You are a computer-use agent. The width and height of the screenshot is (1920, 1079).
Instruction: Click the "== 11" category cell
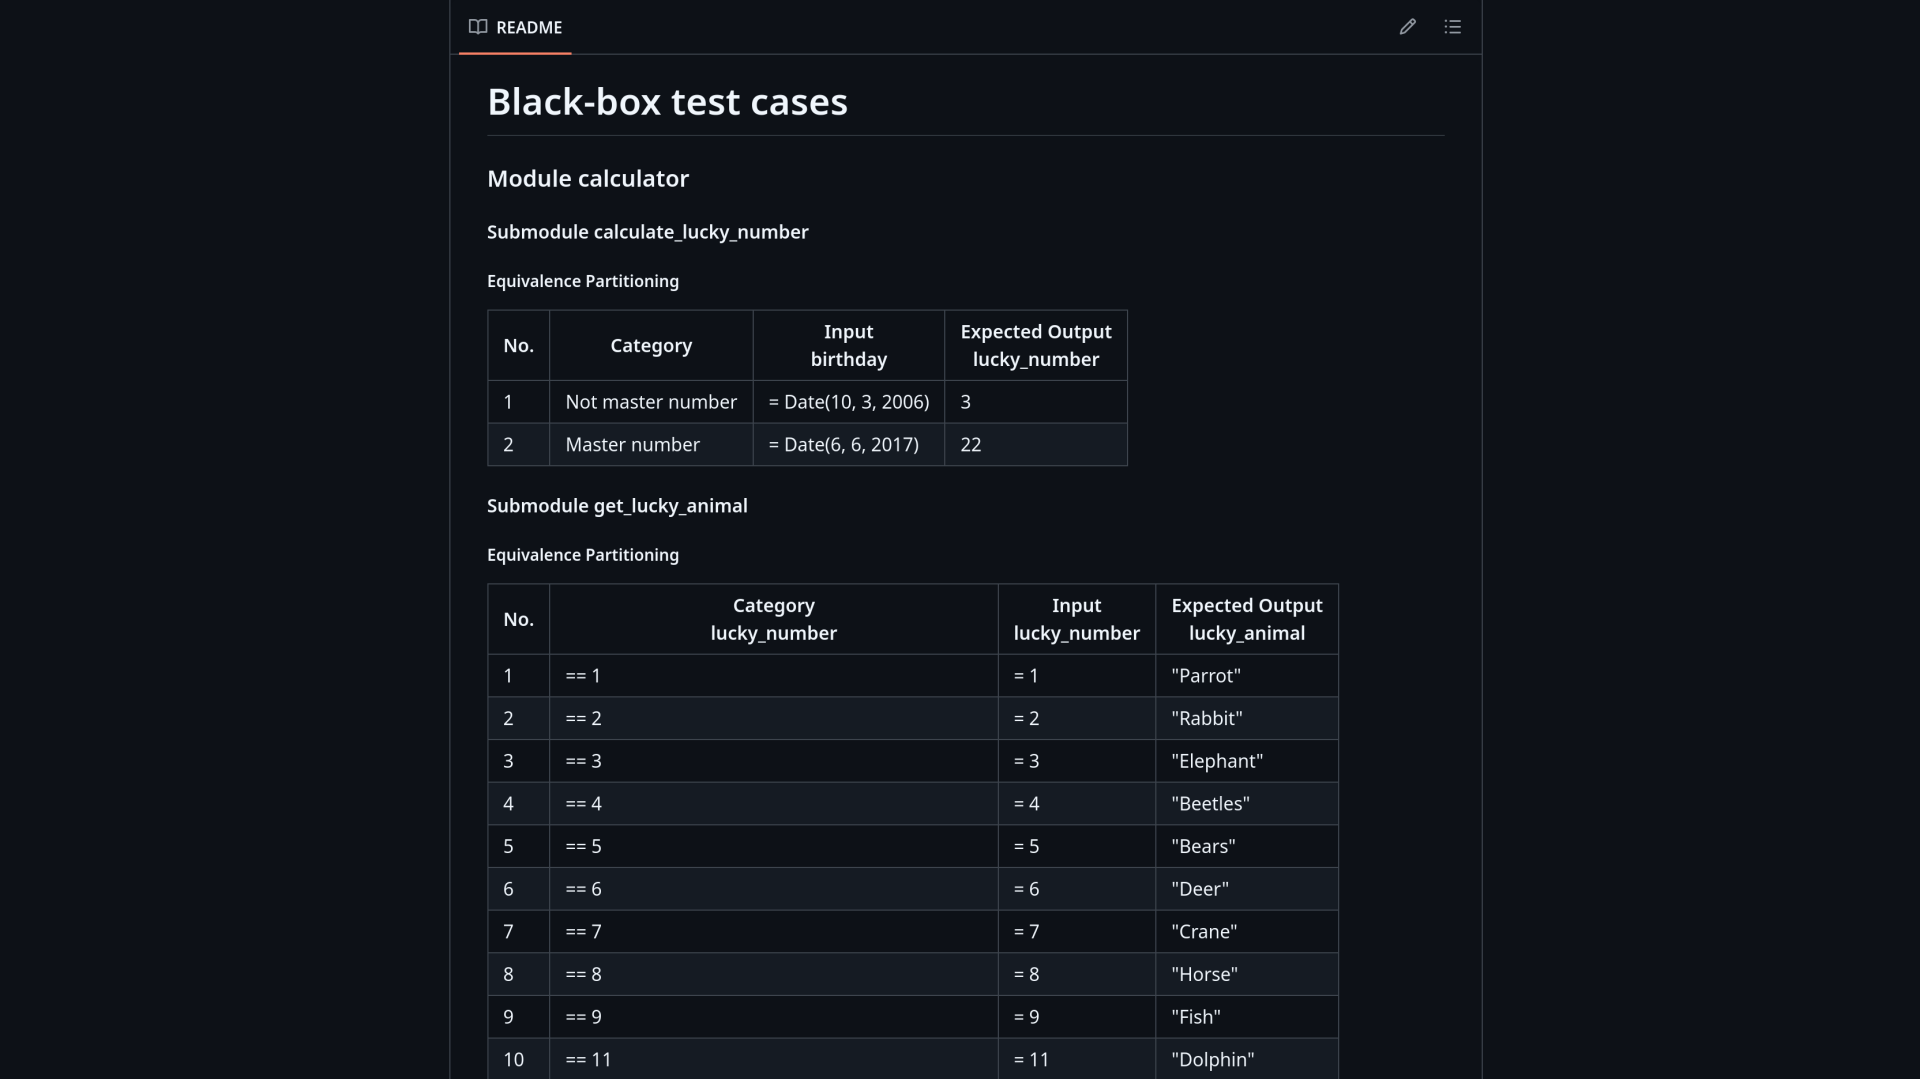click(774, 1059)
